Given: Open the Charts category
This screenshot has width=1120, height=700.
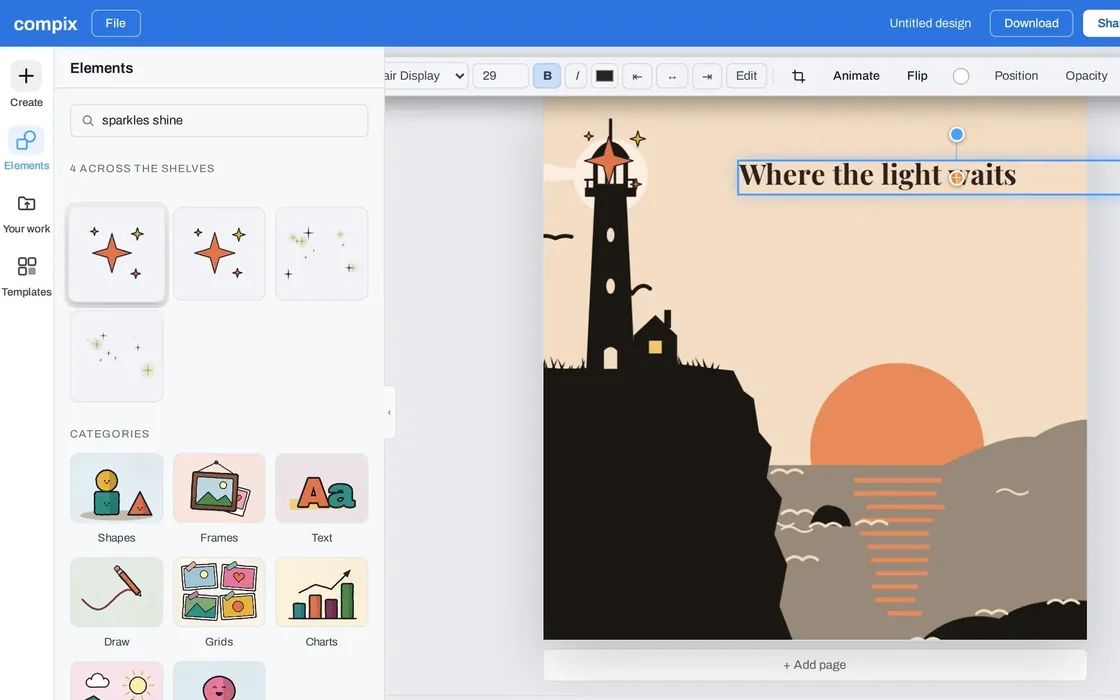Looking at the screenshot, I should point(321,592).
